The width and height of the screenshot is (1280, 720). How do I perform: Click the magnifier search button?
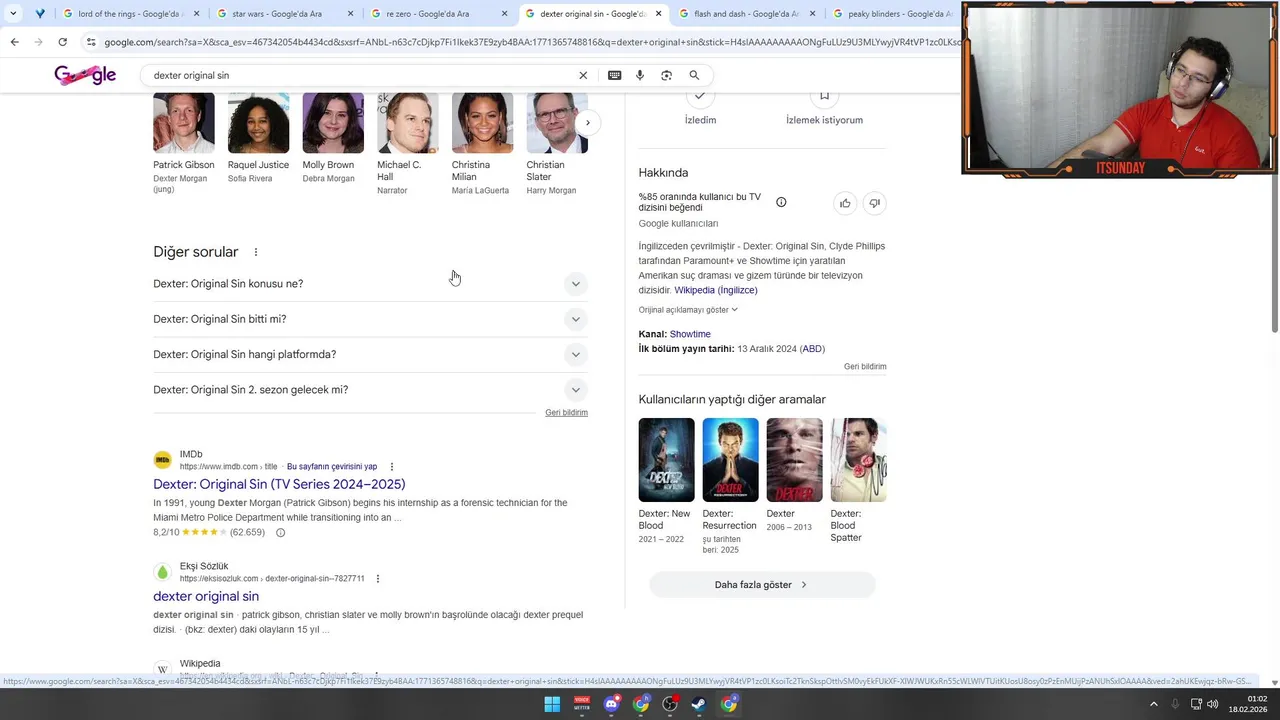tap(694, 75)
